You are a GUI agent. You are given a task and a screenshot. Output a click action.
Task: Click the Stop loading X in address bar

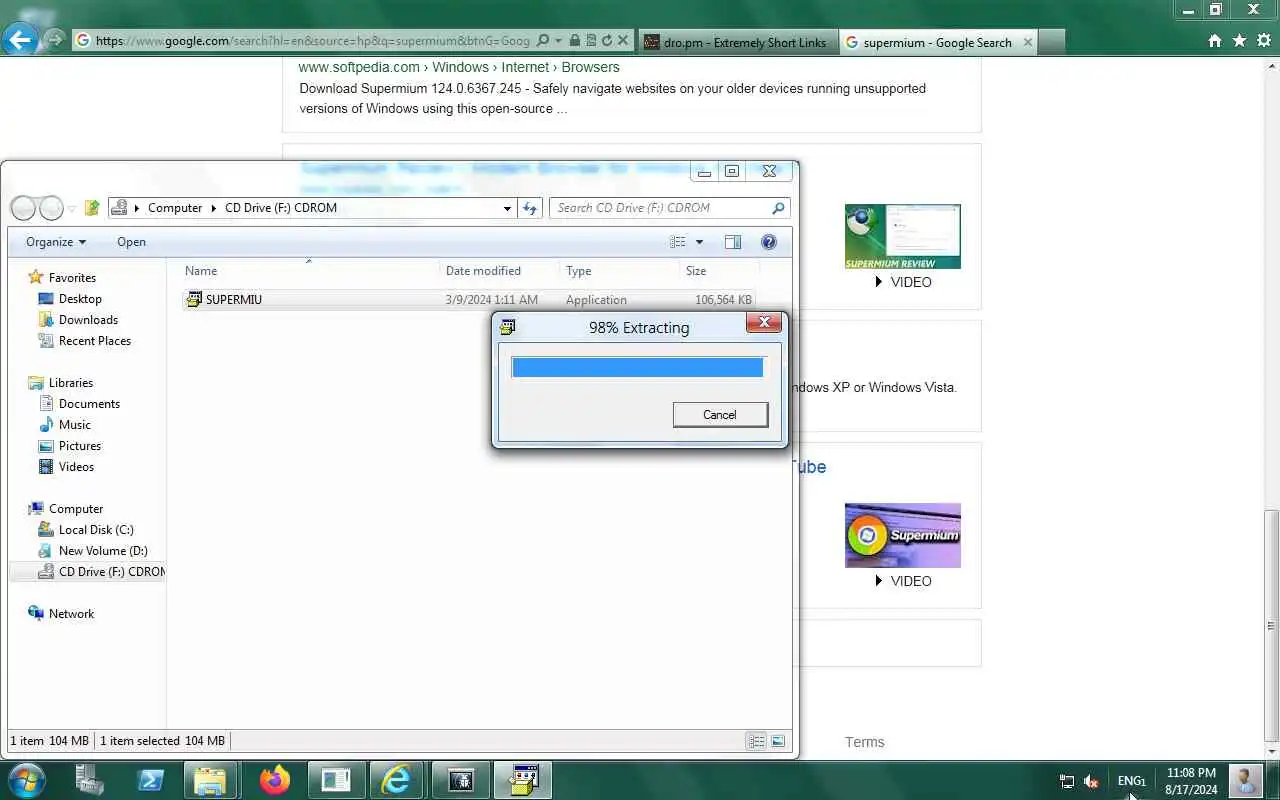click(x=623, y=41)
